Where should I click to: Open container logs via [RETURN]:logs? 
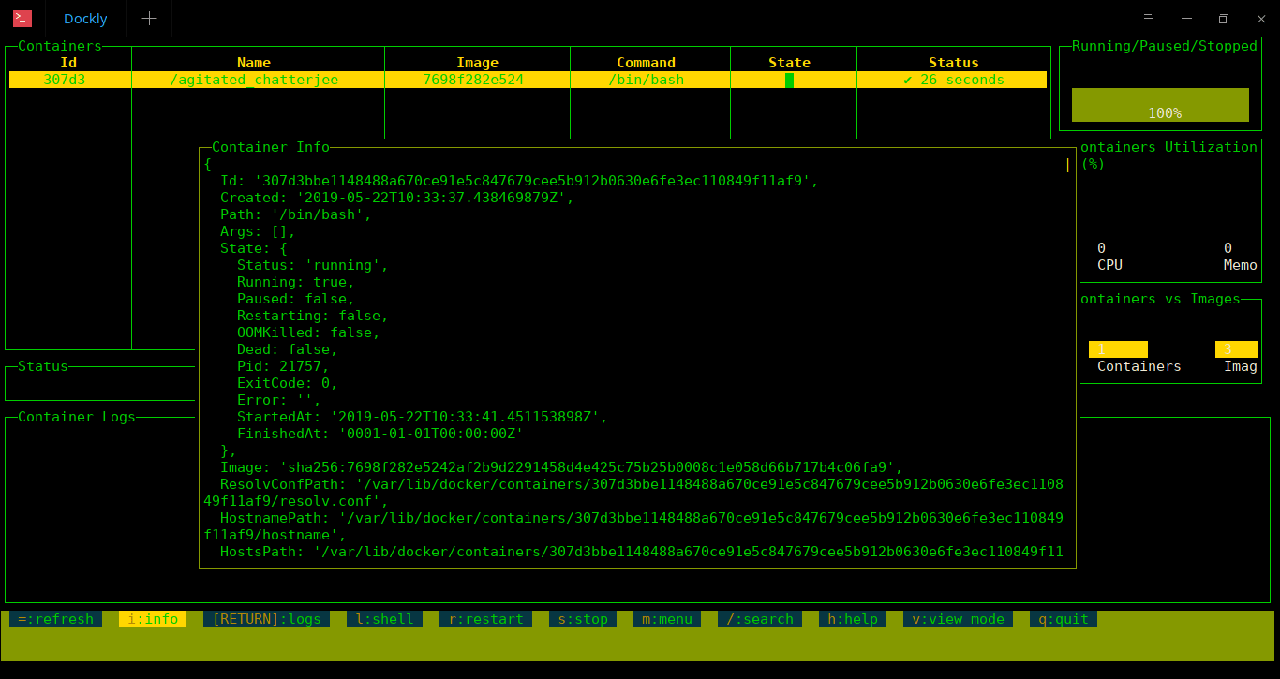click(x=267, y=619)
